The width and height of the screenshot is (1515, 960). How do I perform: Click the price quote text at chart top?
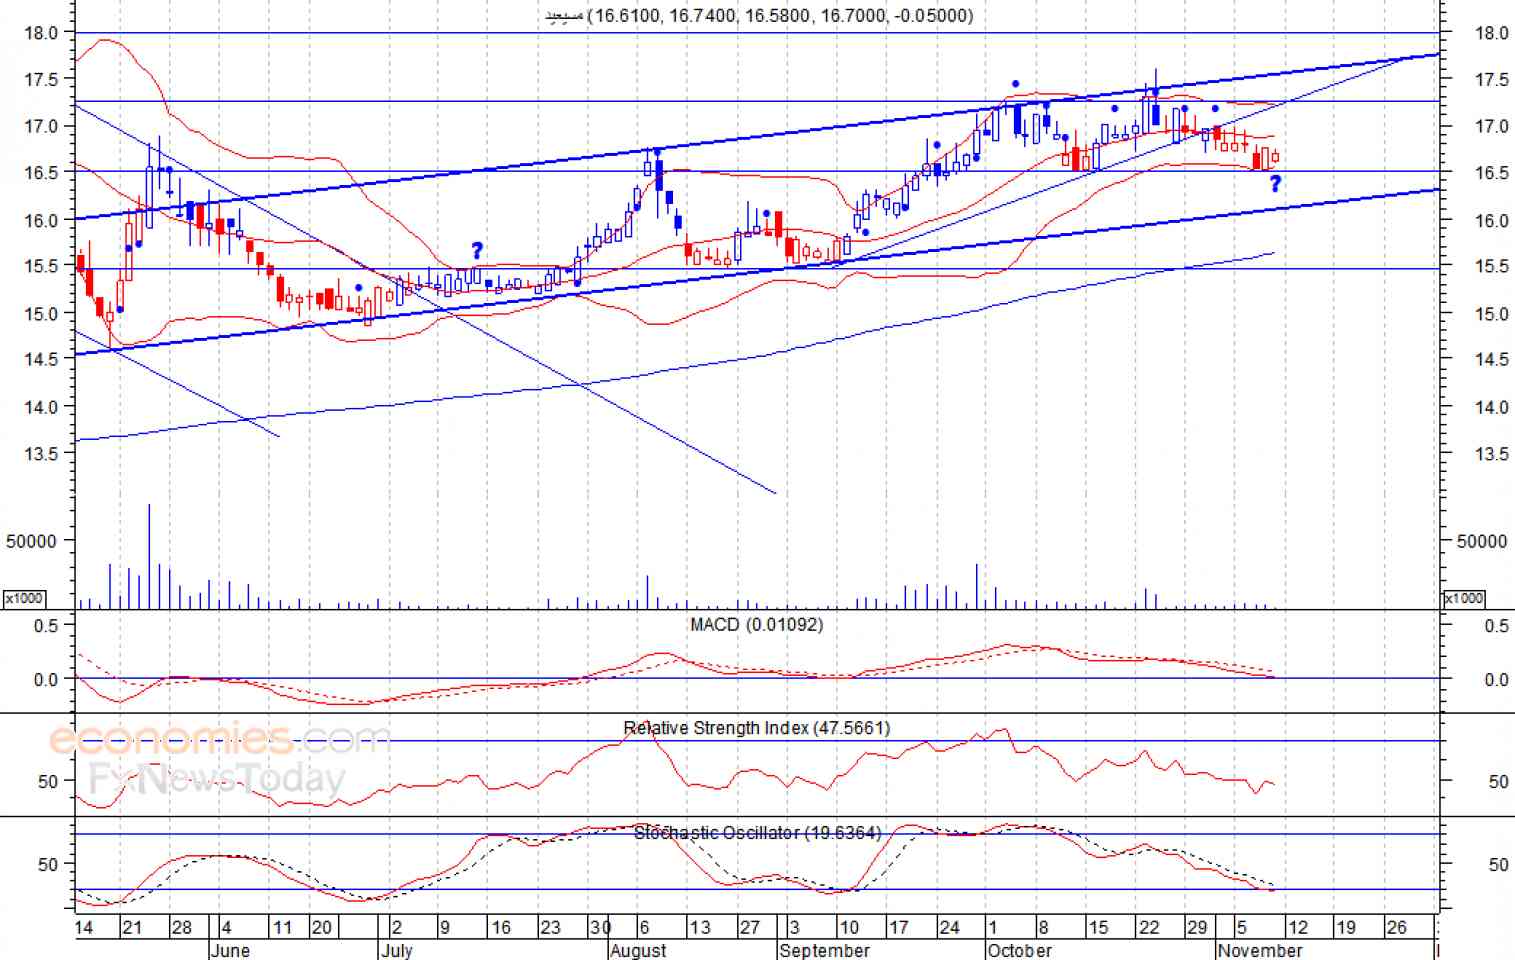click(759, 15)
